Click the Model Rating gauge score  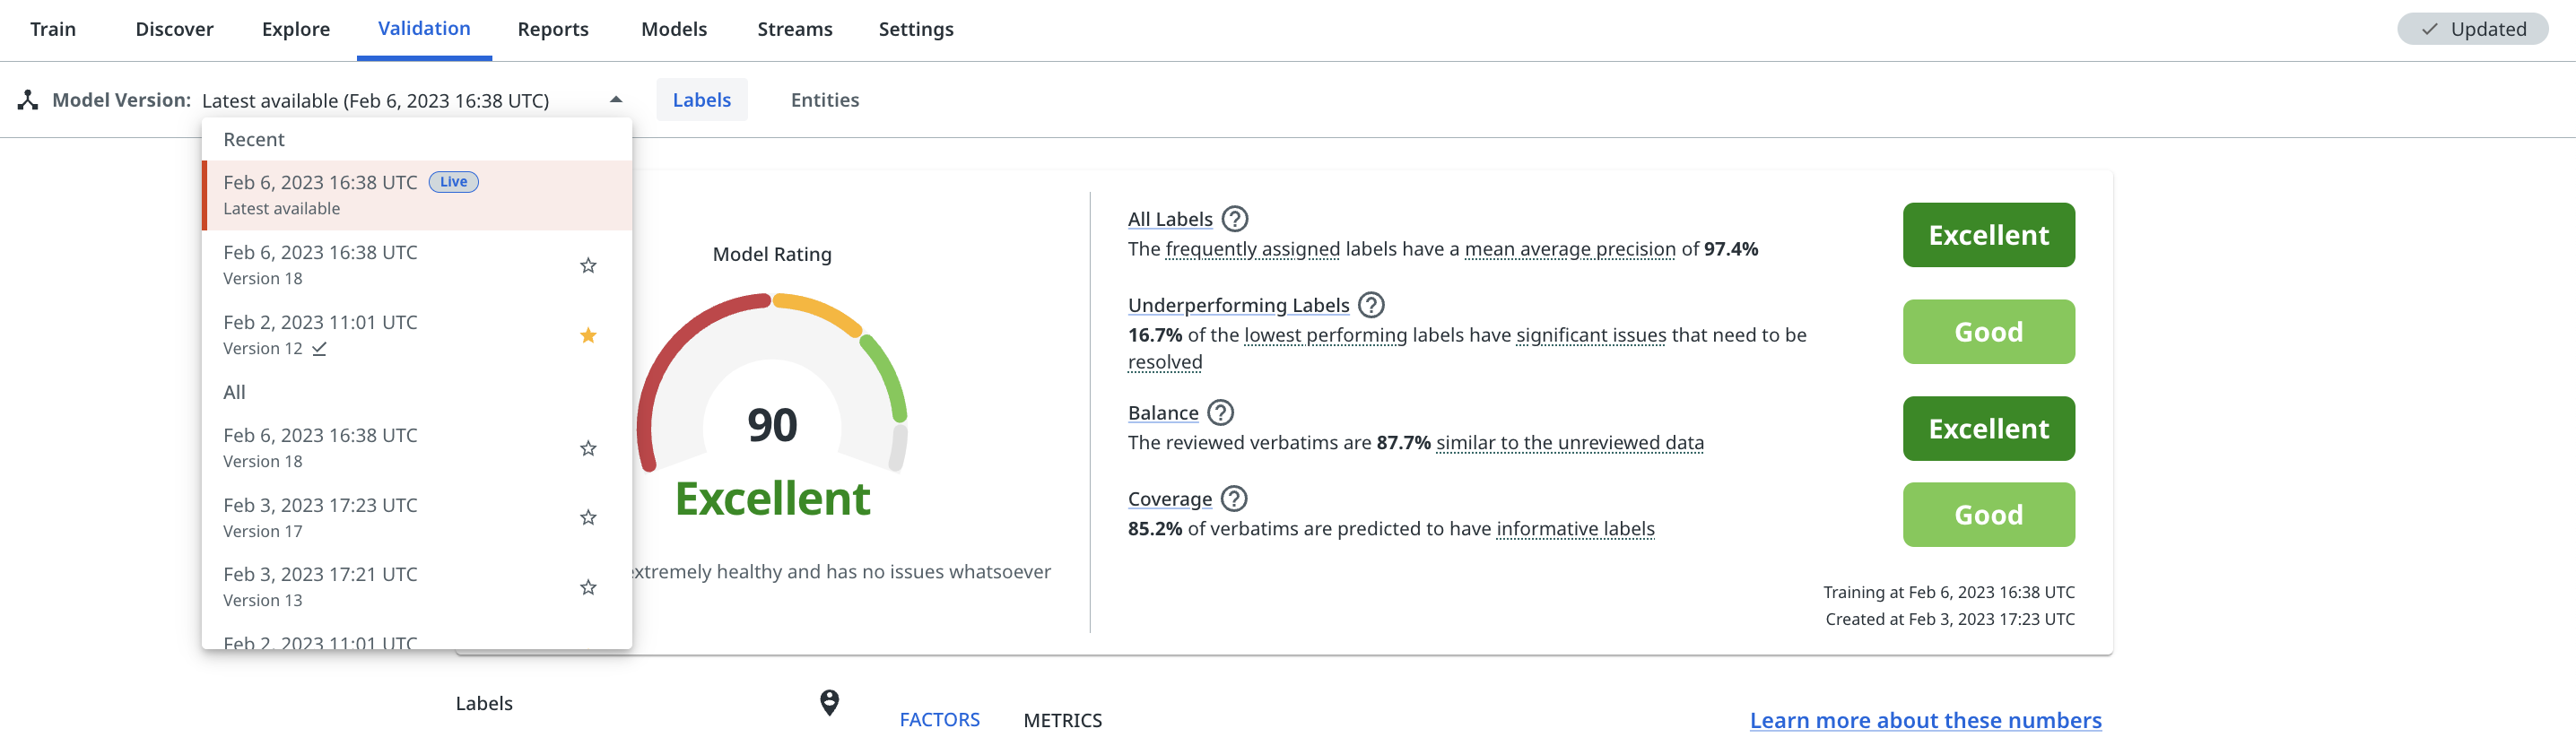(x=772, y=425)
